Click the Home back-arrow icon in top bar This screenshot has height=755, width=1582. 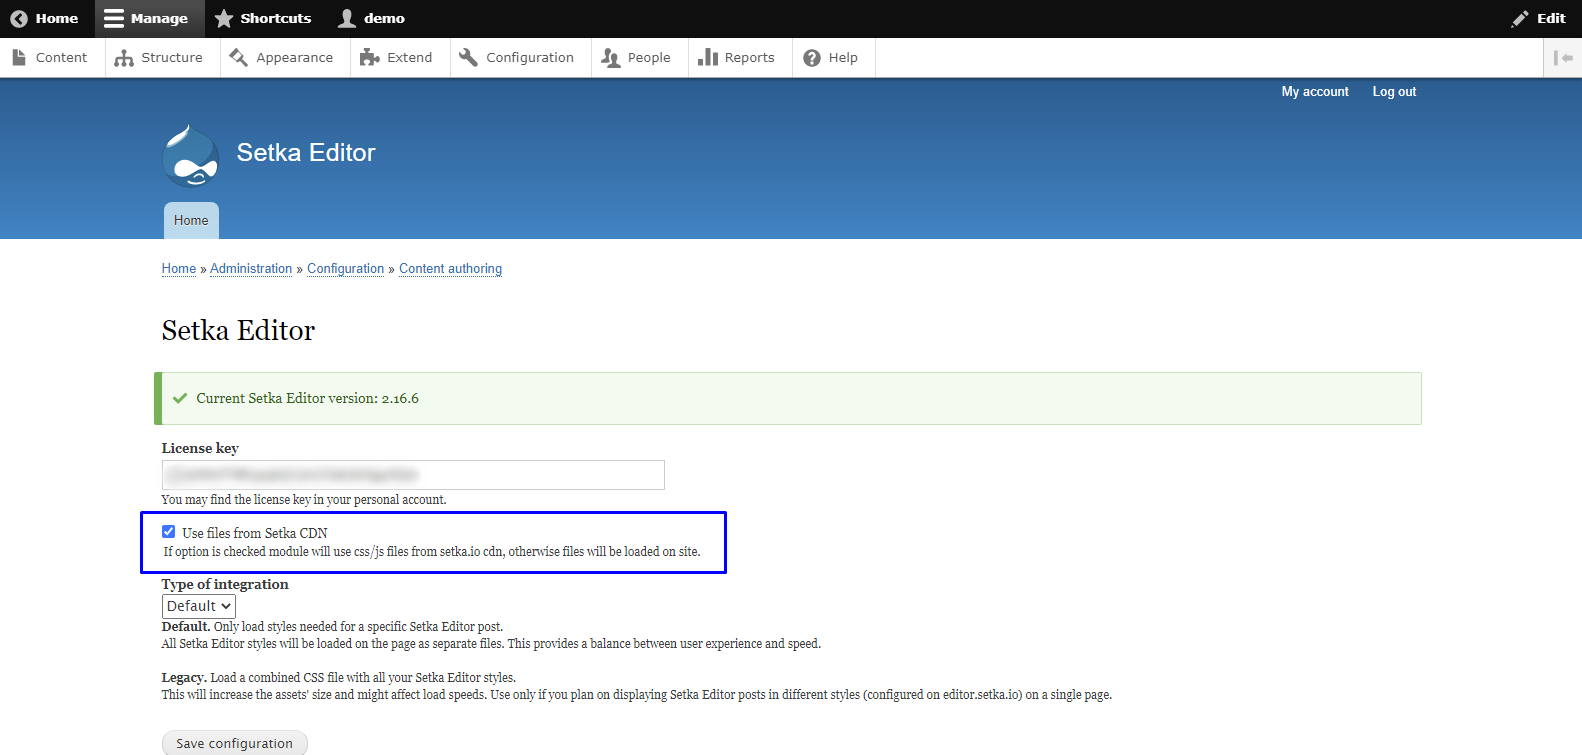point(19,19)
